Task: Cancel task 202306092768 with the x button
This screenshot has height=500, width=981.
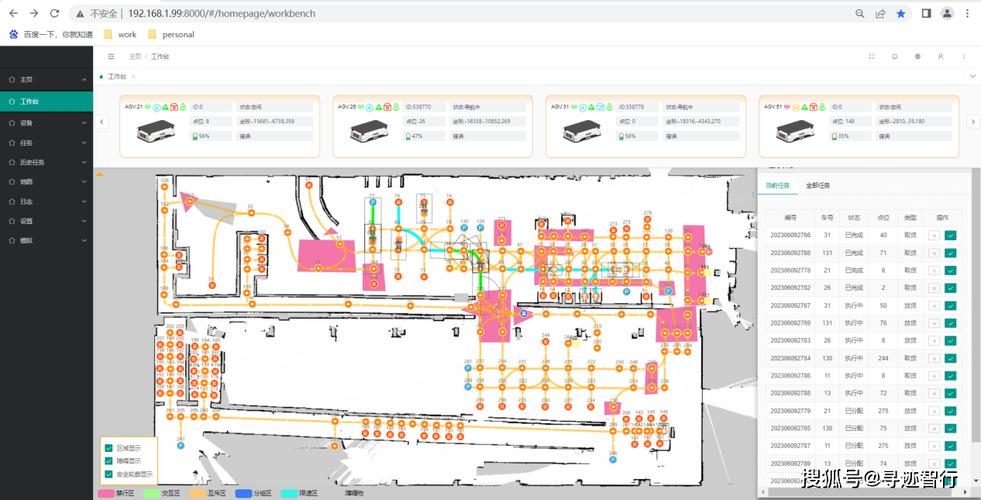Action: tap(934, 253)
